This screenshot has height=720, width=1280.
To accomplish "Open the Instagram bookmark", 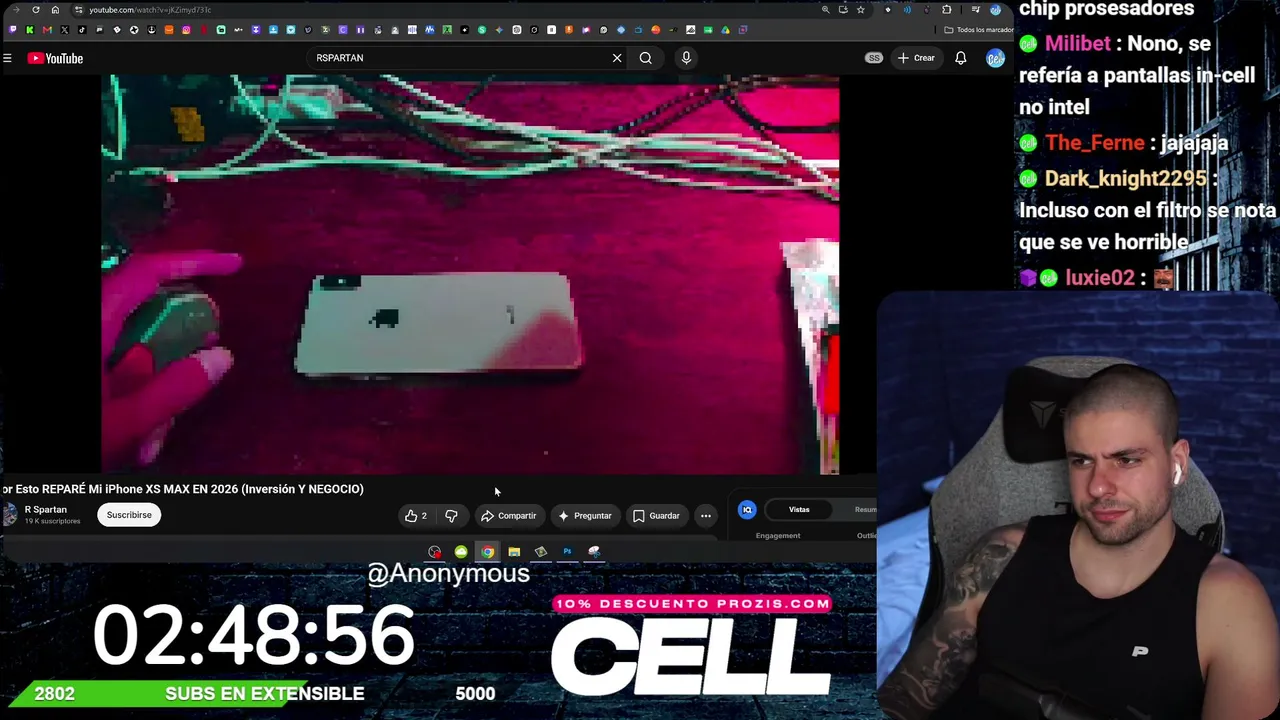I will [x=186, y=30].
